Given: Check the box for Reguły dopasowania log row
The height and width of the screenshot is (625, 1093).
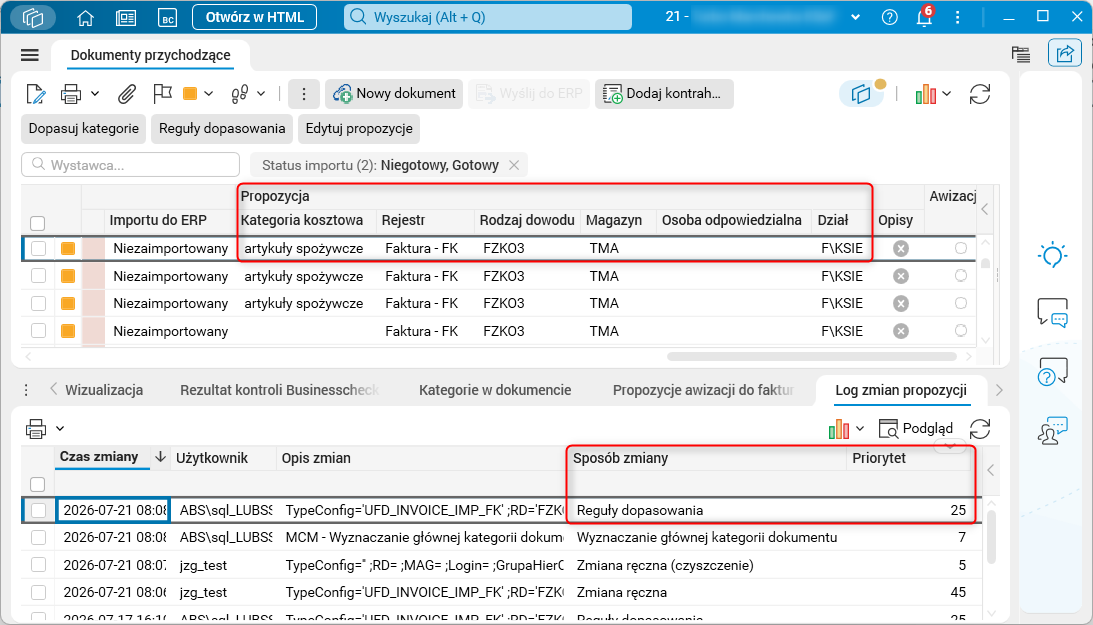Looking at the screenshot, I should coord(38,511).
